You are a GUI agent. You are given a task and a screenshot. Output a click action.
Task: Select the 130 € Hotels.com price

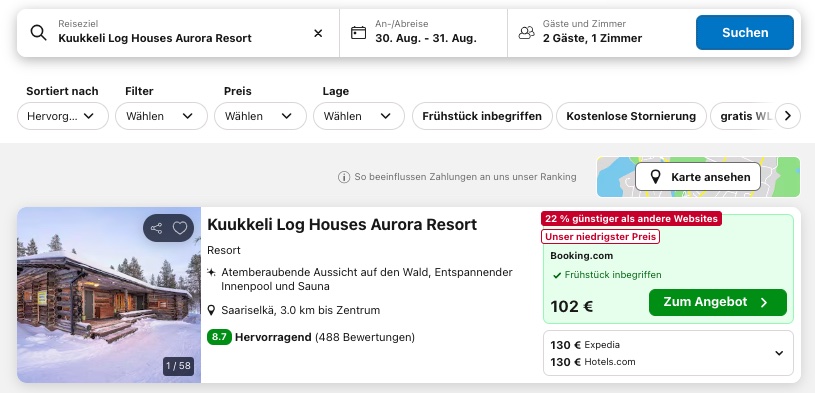593,362
